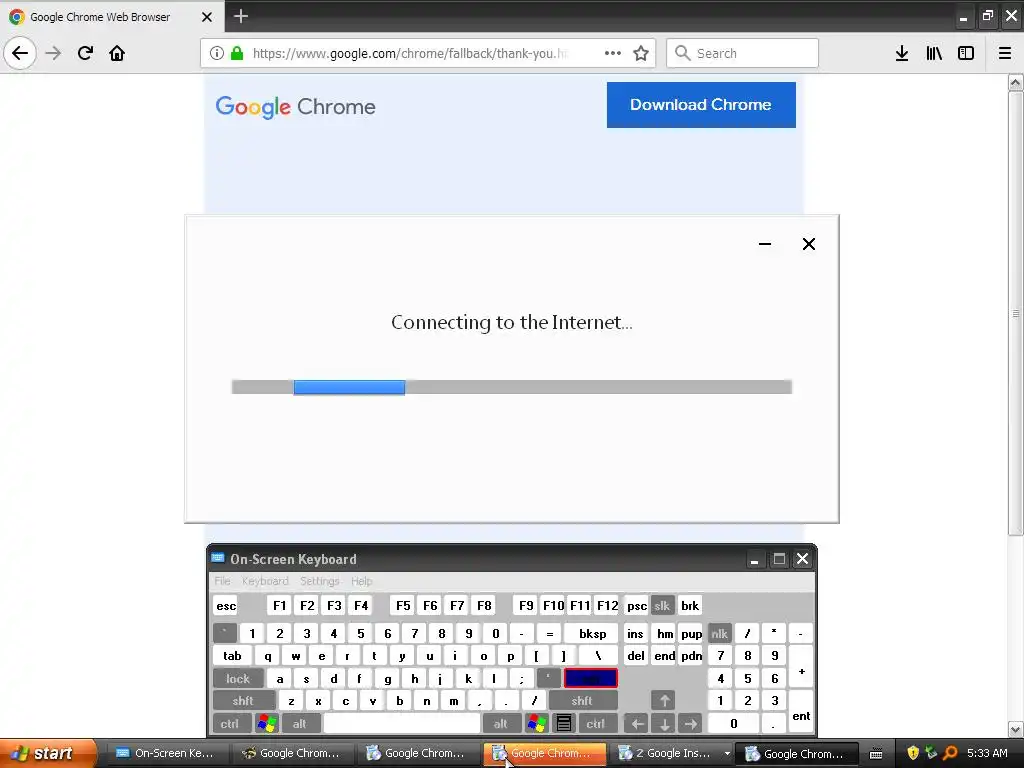Screen dimensions: 1024x768
Task: Tap the numpad plus key
Action: 801,667
